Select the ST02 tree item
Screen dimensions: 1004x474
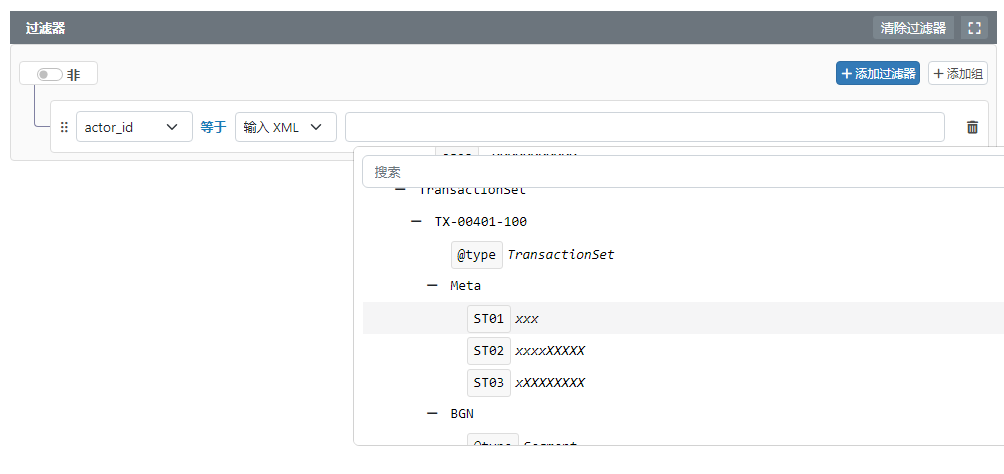click(489, 350)
